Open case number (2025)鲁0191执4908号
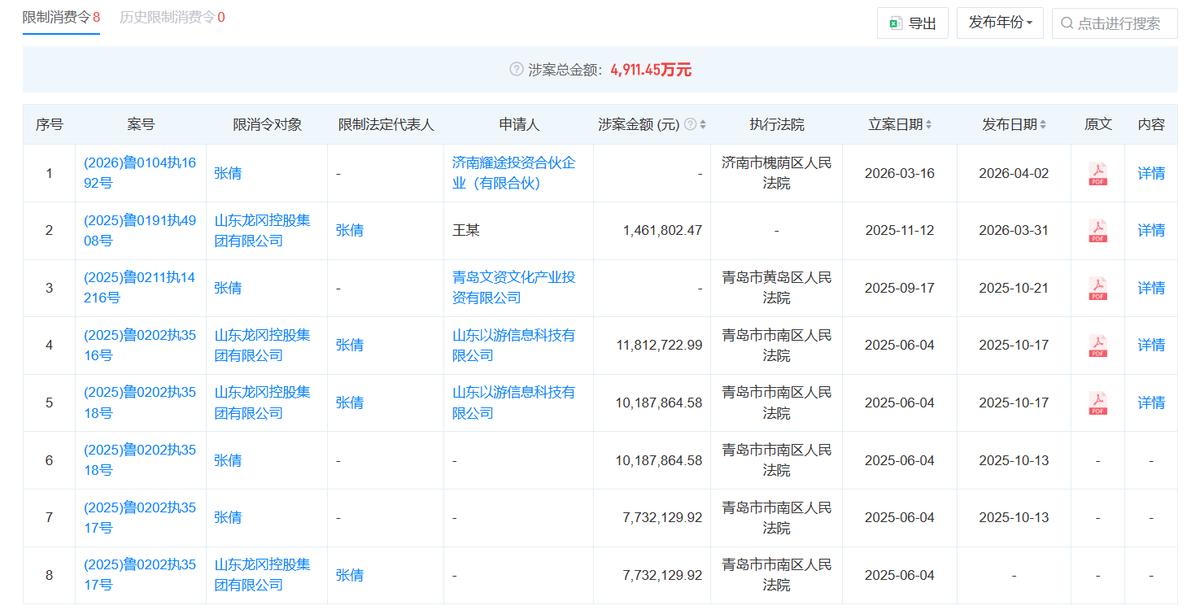This screenshot has height=613, width=1200. point(139,231)
